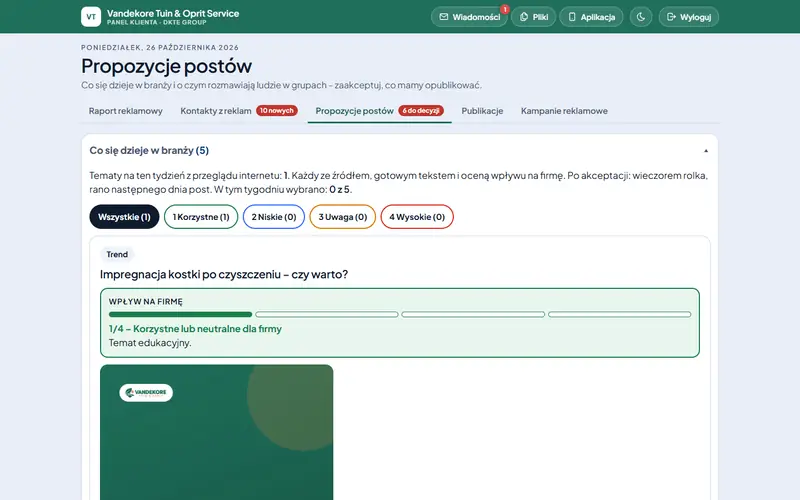800x500 pixels.
Task: Filter by 2 Niskie (0)
Action: click(x=274, y=217)
